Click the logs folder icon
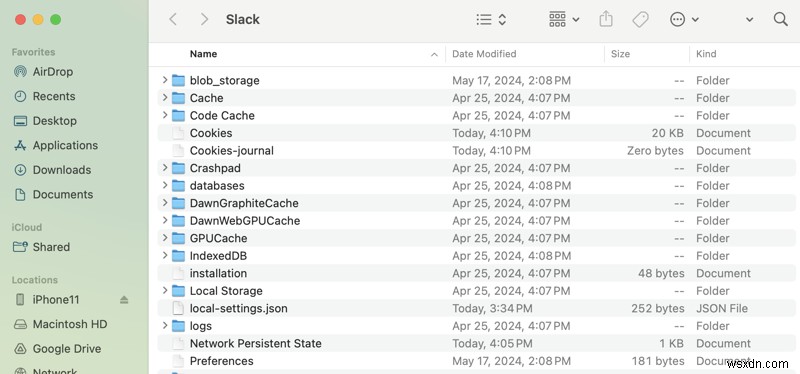The width and height of the screenshot is (800, 374). pyautogui.click(x=178, y=326)
